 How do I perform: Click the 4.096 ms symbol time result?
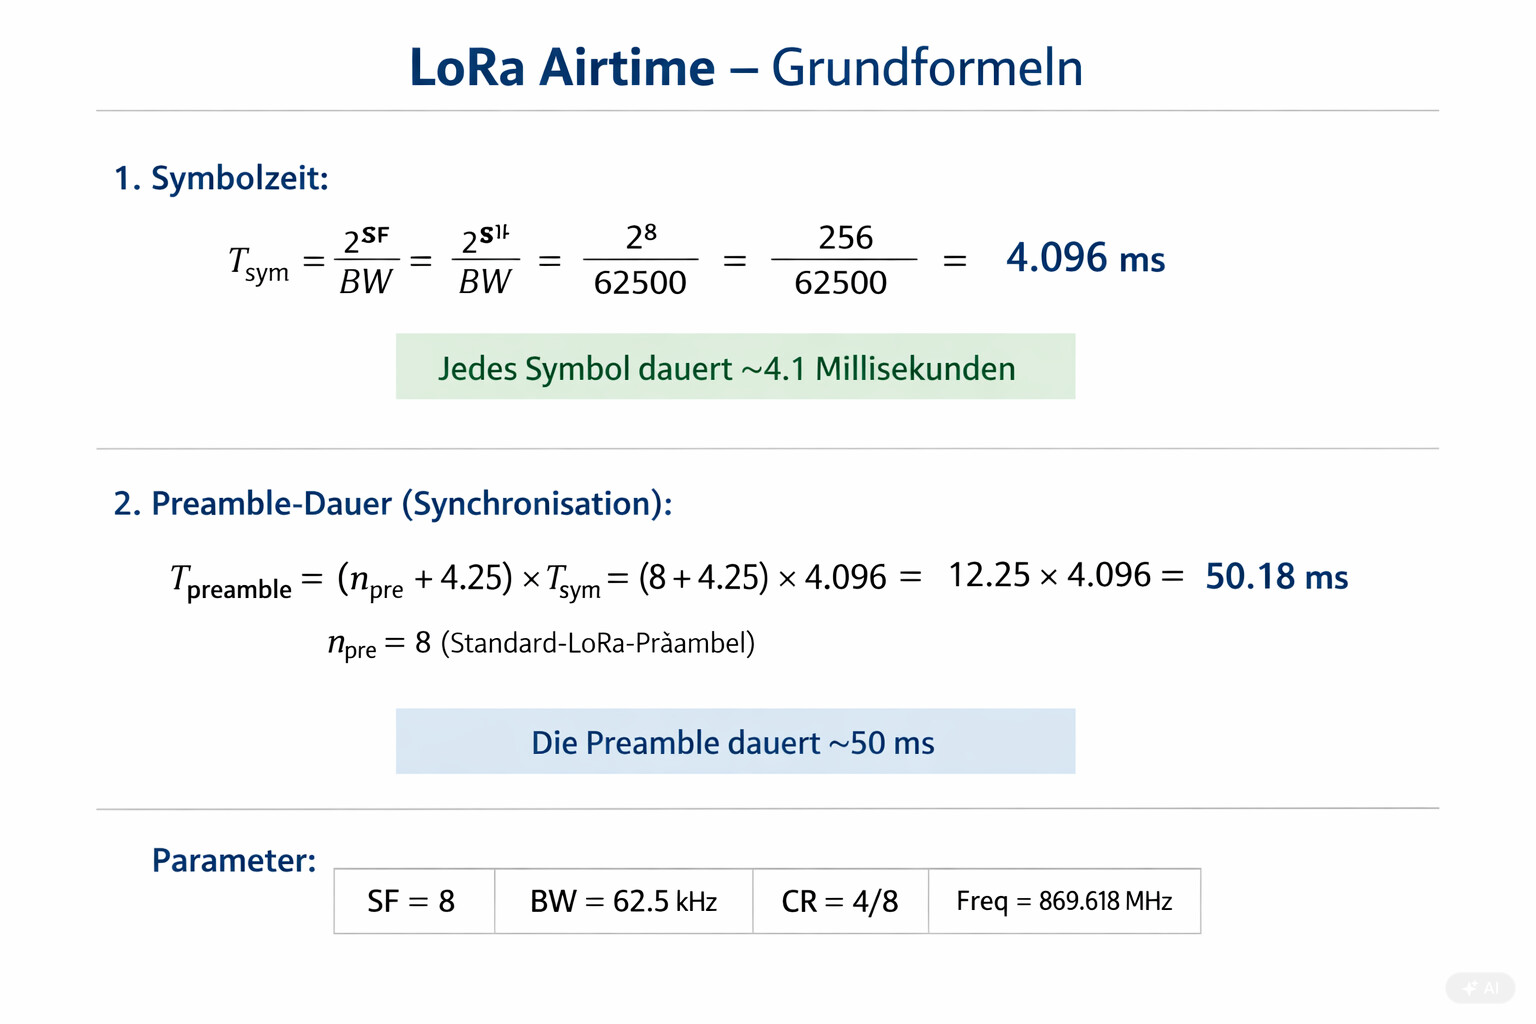click(x=1085, y=258)
